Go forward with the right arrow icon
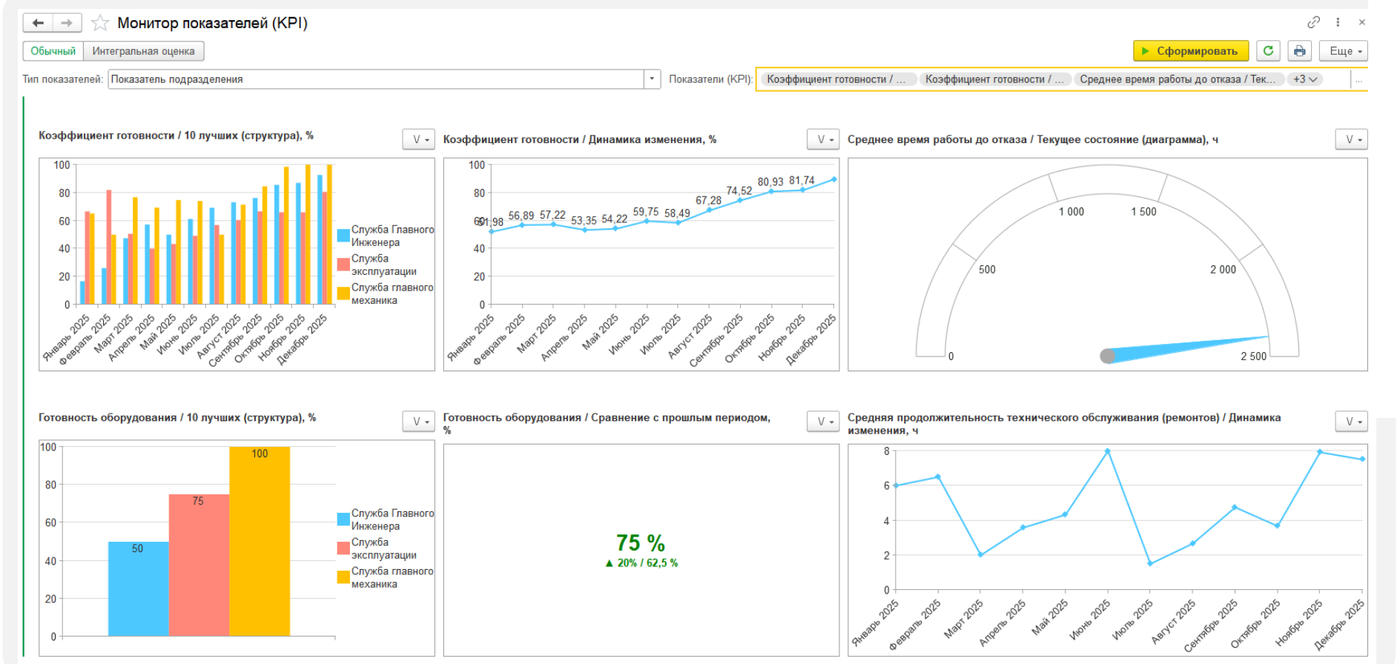The width and height of the screenshot is (1400, 664). 67,23
